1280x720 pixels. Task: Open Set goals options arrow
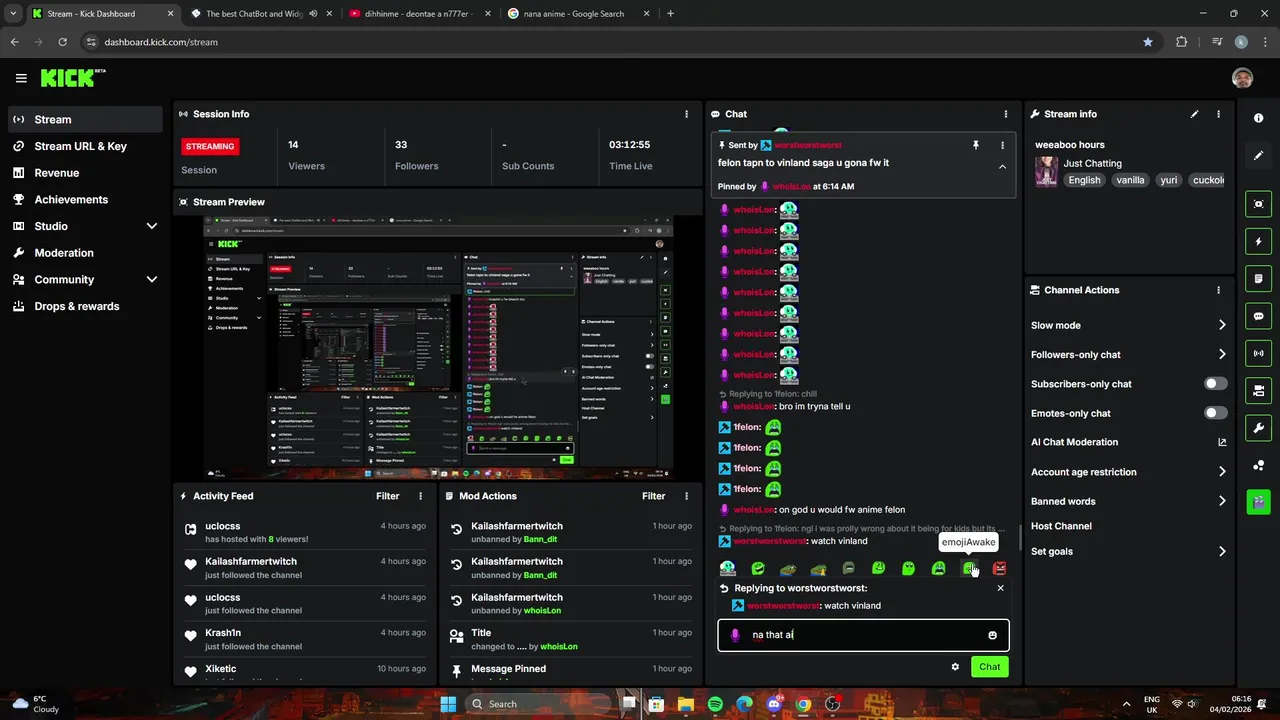(1222, 551)
